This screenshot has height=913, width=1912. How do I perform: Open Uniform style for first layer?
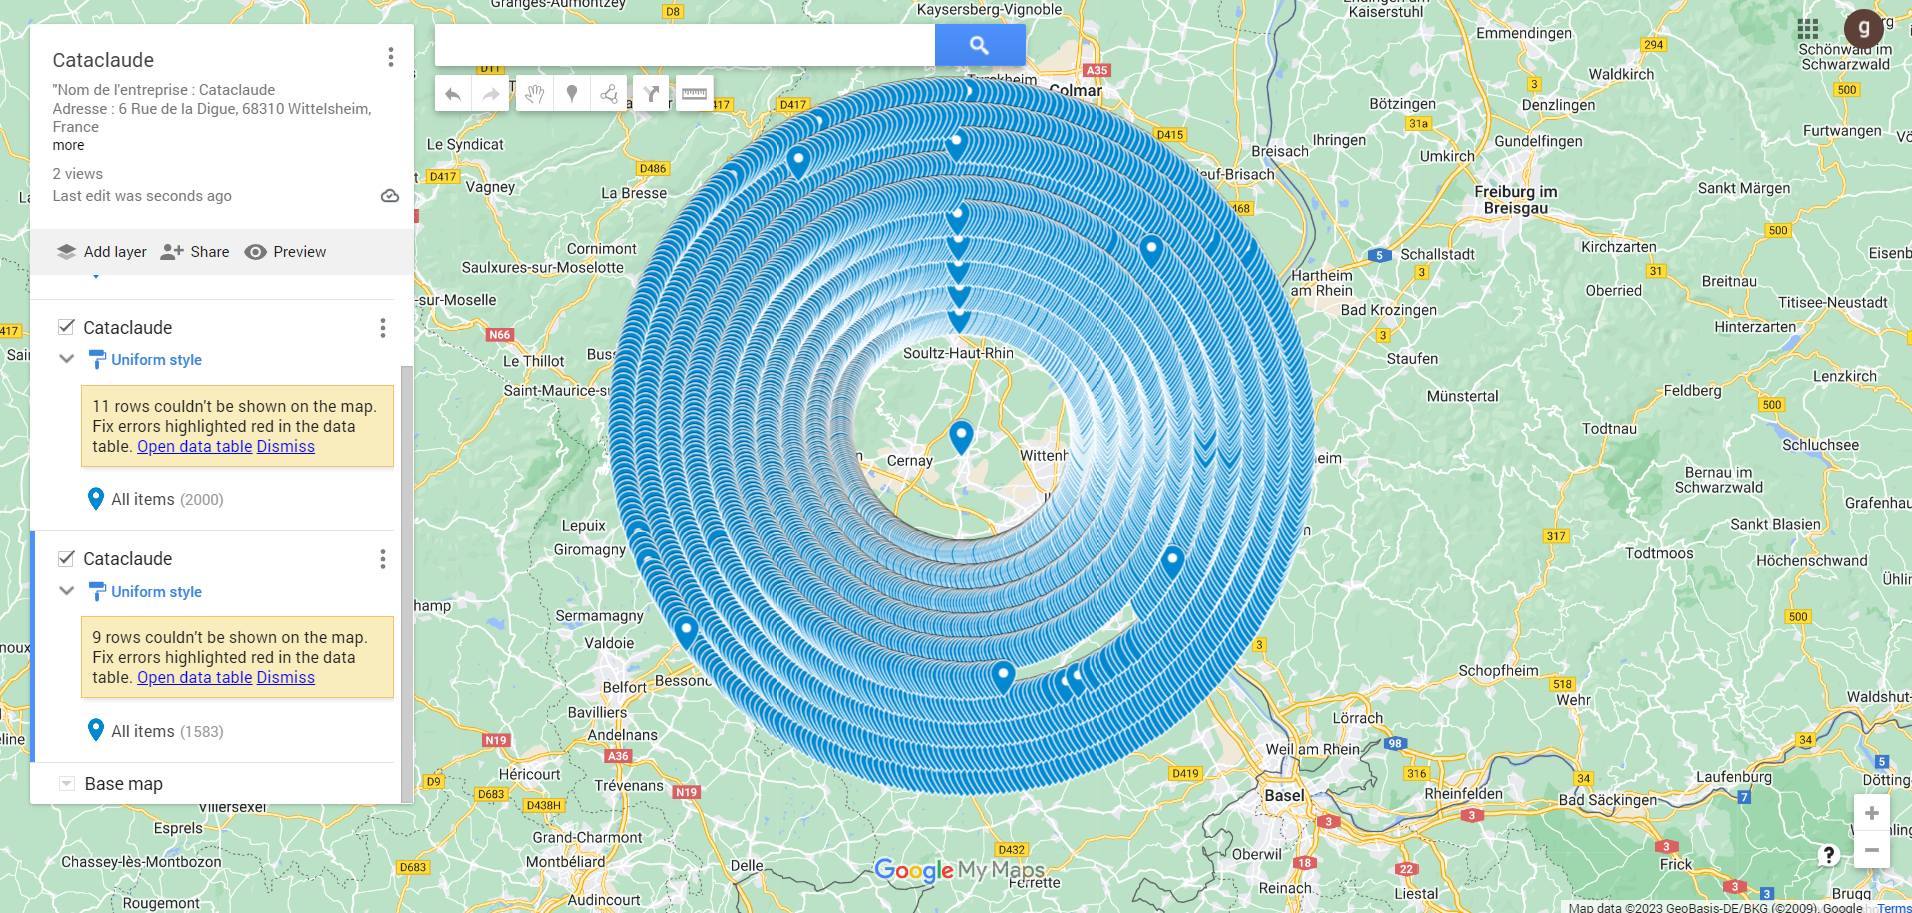156,359
